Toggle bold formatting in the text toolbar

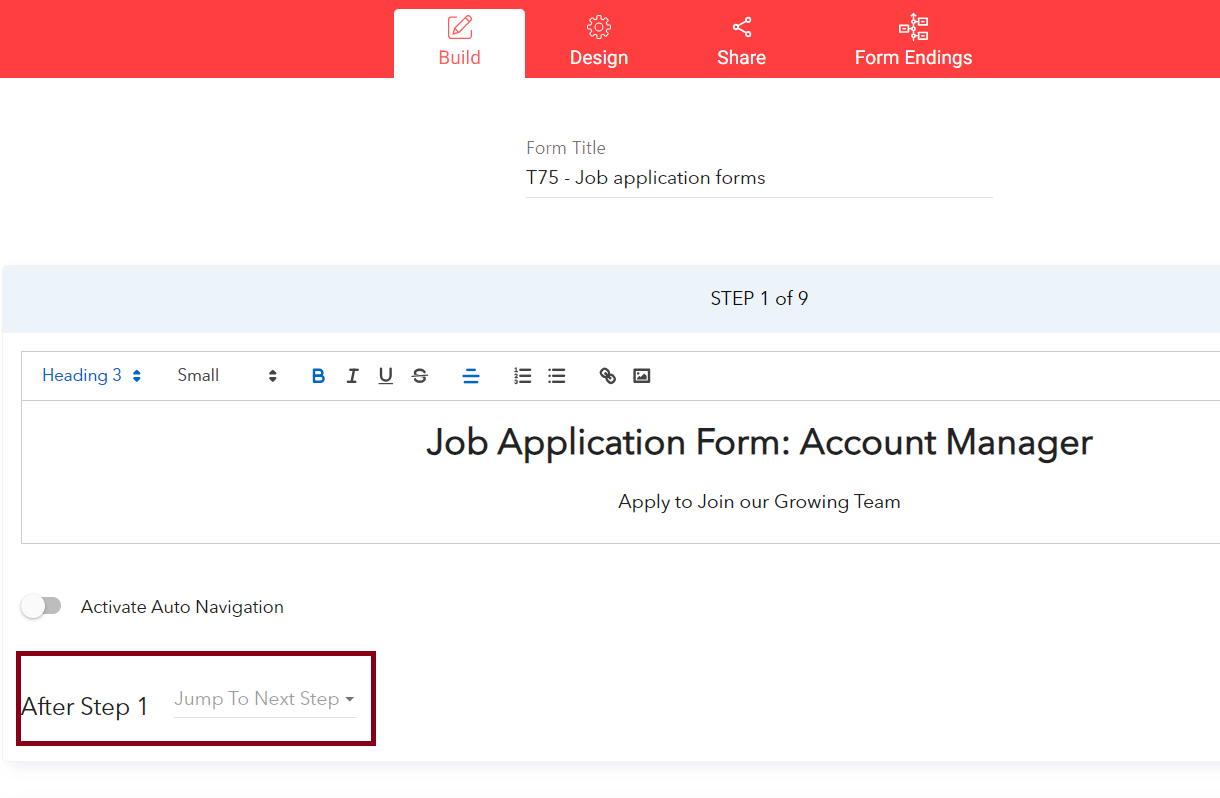point(318,375)
